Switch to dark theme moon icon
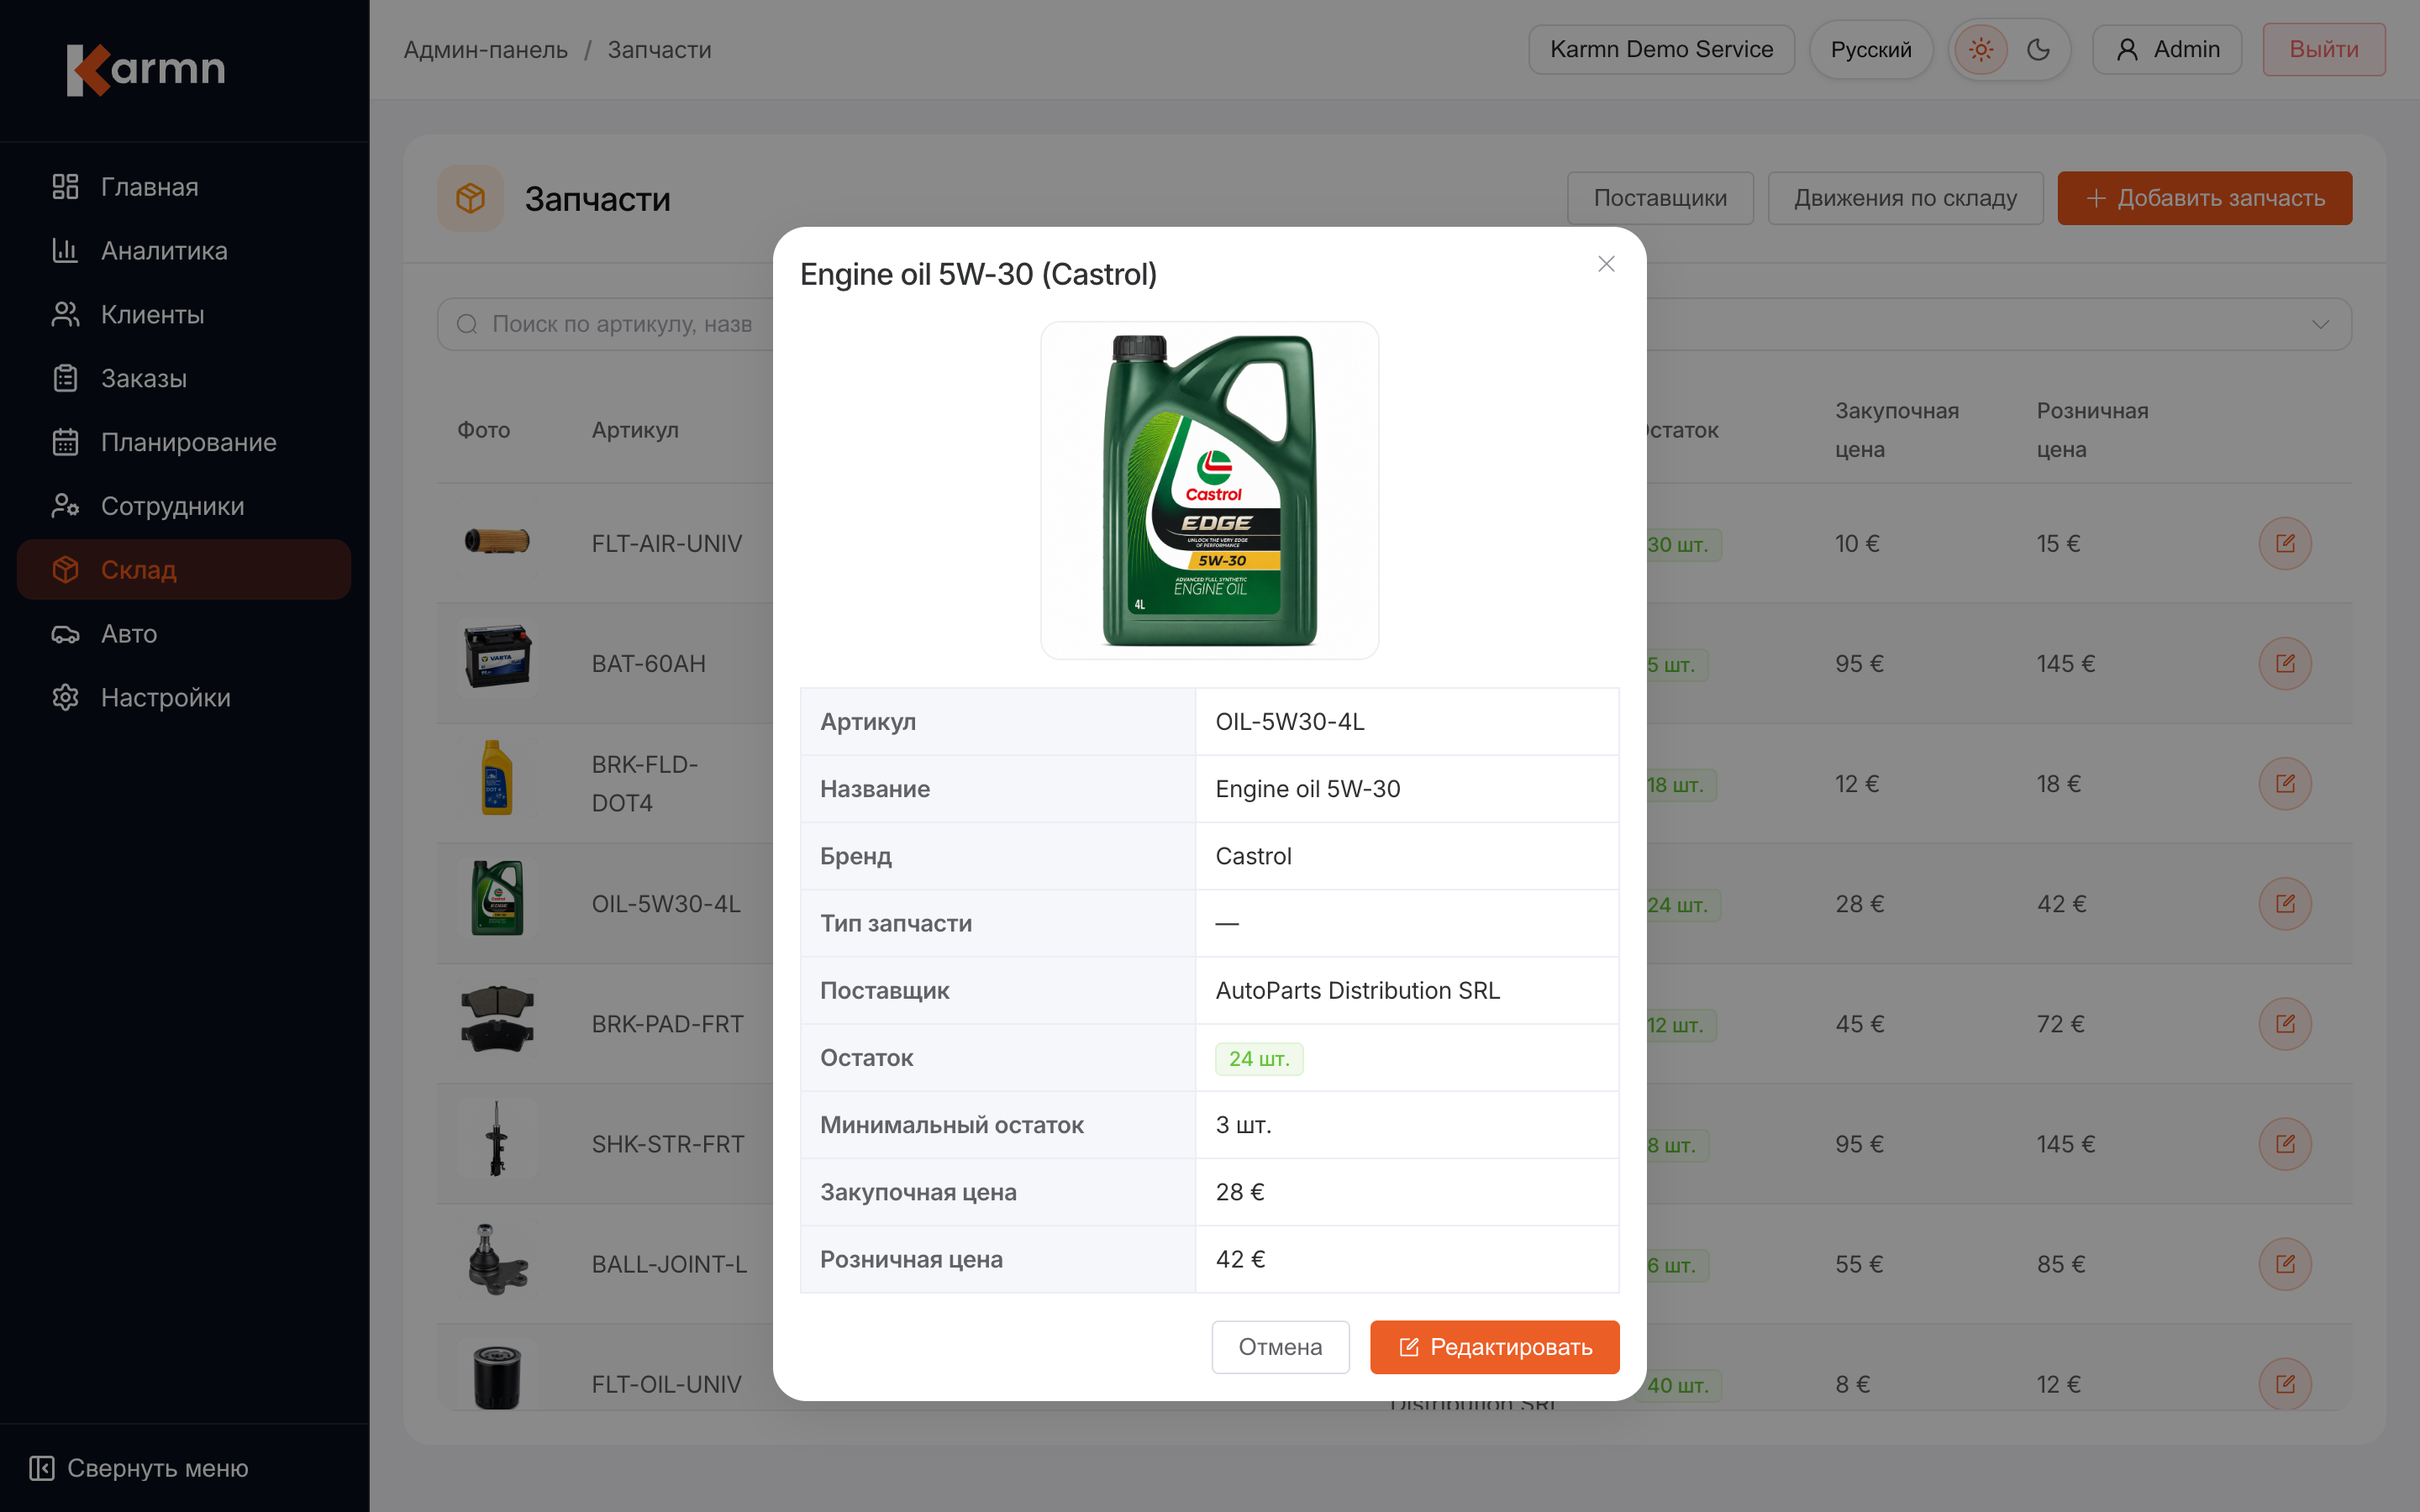The image size is (2420, 1512). coord(2039,50)
